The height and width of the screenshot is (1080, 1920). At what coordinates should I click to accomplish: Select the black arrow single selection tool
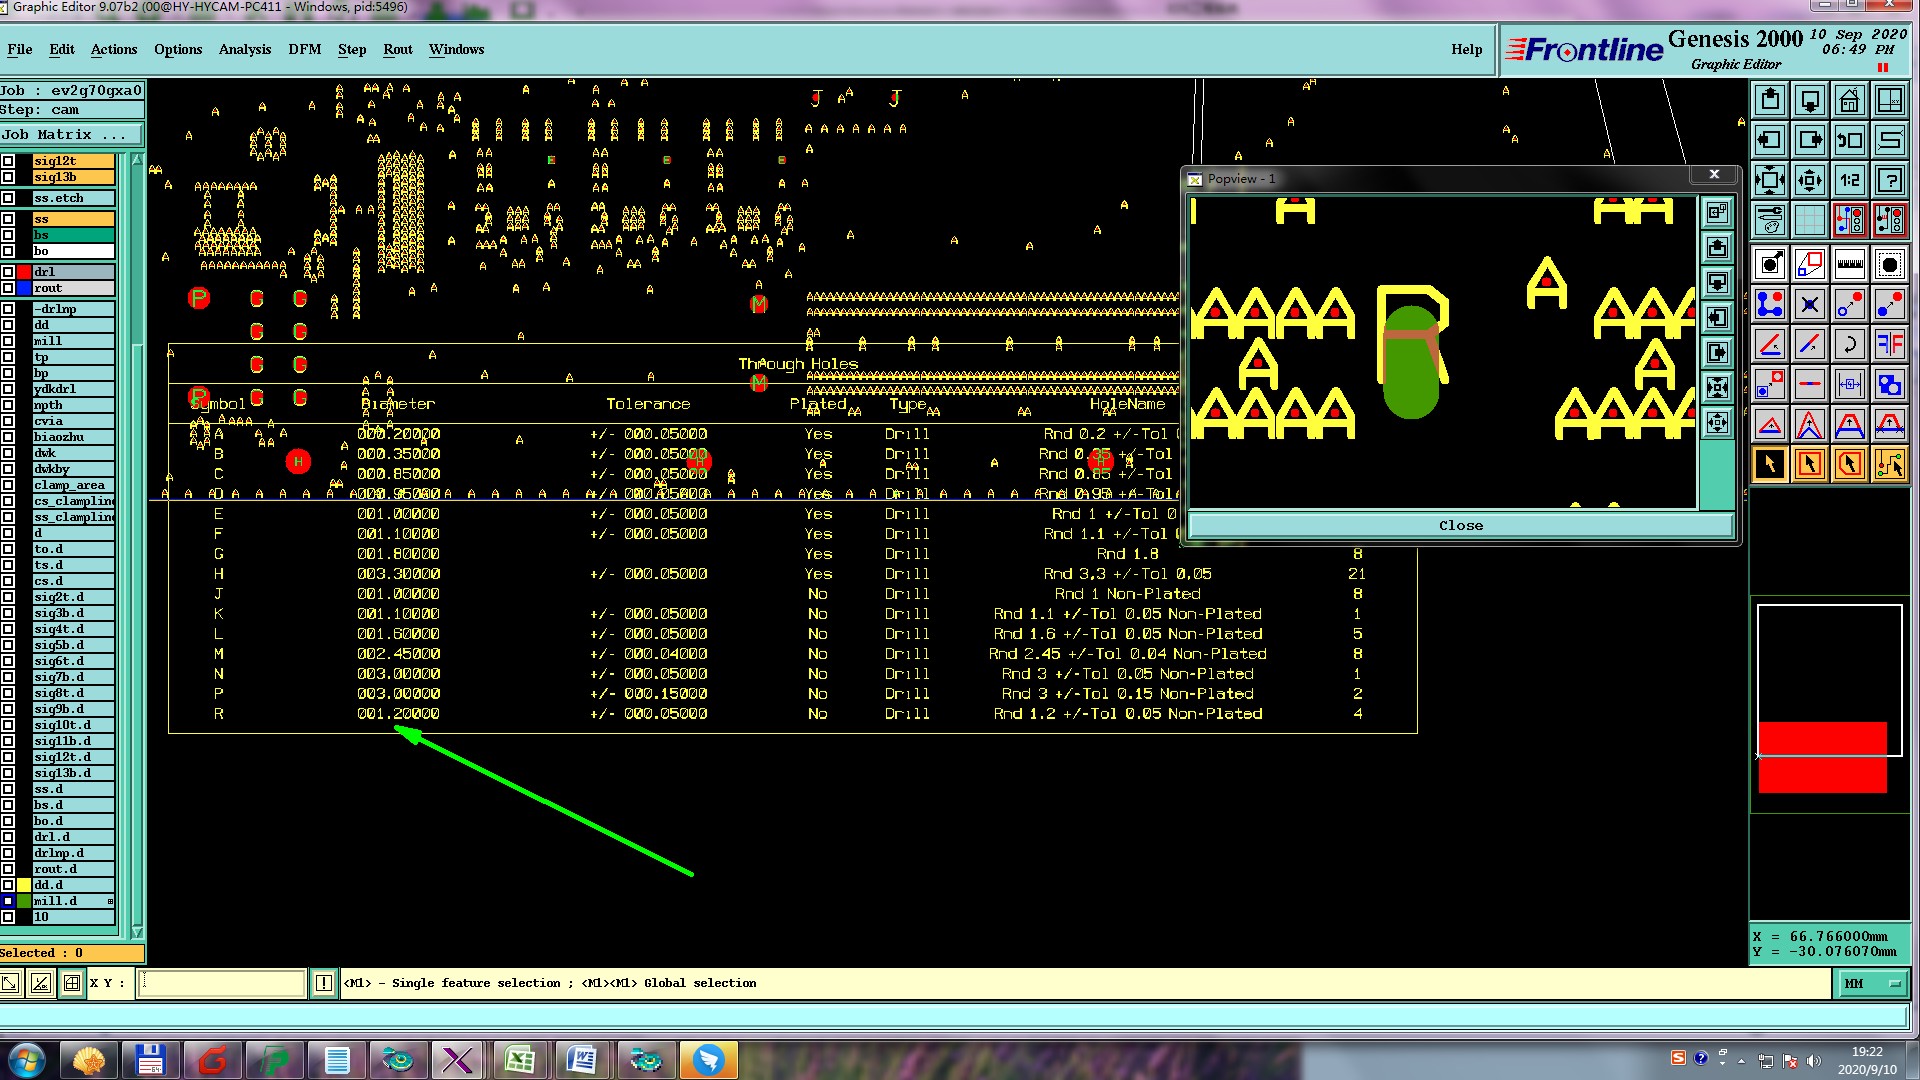[x=1769, y=464]
